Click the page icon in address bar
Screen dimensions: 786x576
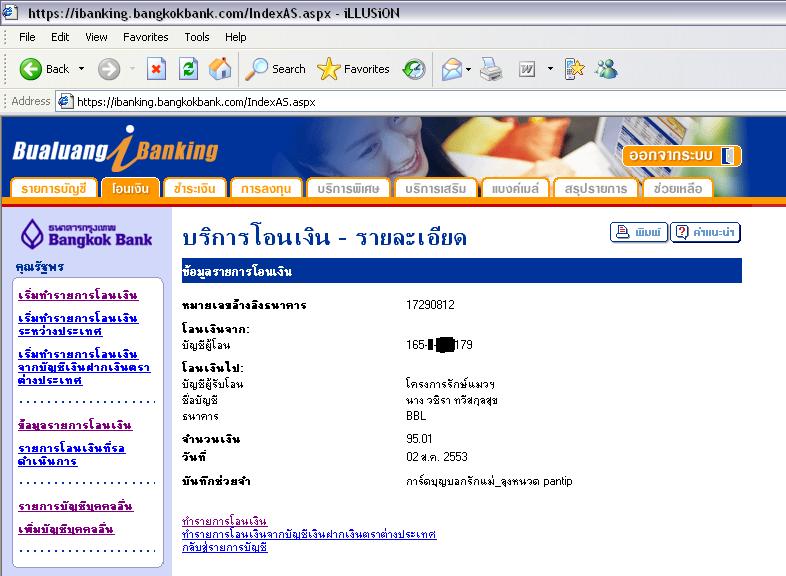[x=65, y=101]
